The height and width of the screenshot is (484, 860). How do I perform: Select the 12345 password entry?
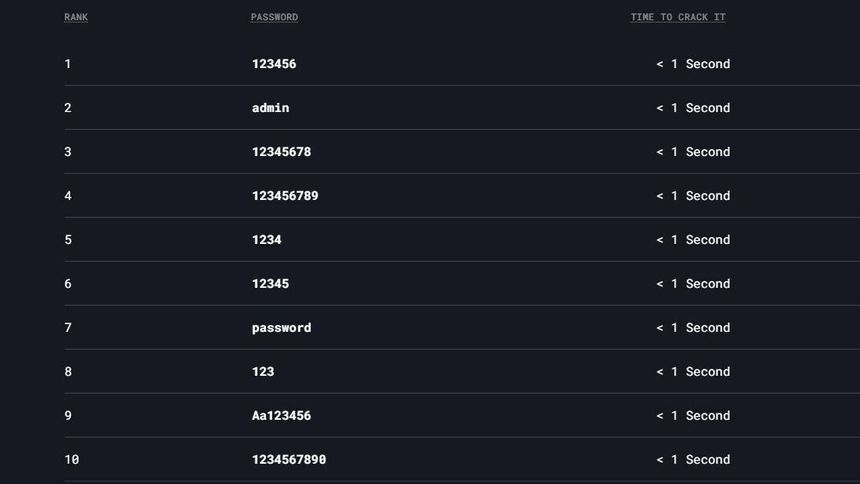point(270,283)
